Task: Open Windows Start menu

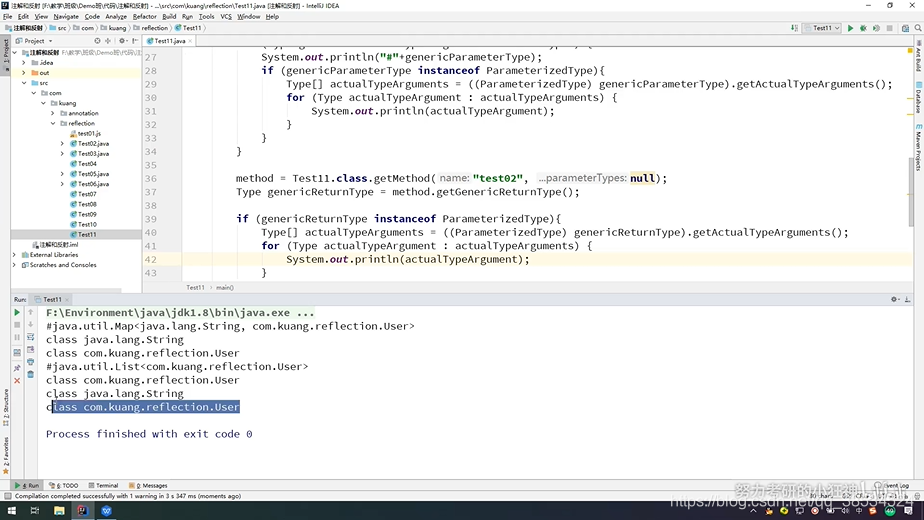Action: 11,511
